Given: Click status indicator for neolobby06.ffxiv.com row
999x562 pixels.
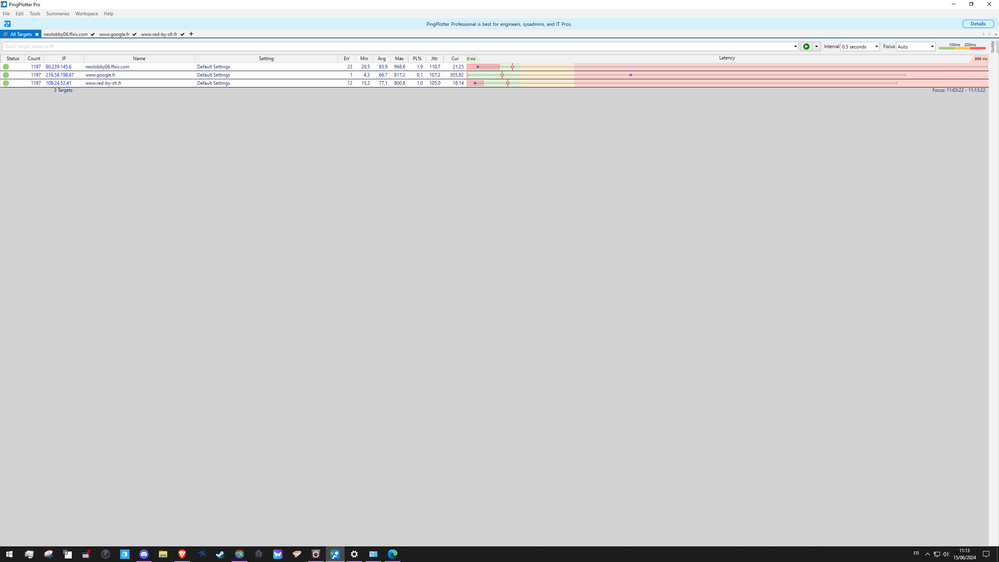Looking at the screenshot, I should [6, 67].
